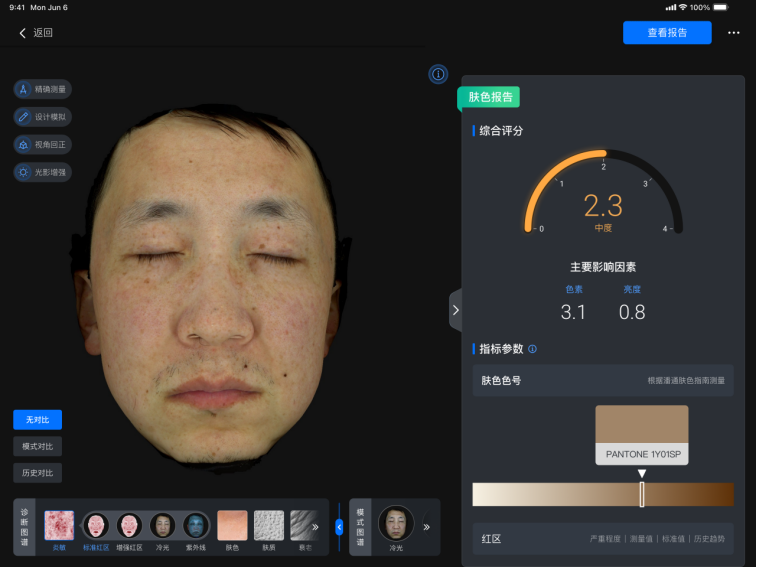The image size is (757, 567).
Task: Activate the 精确测量 precise measurement tool
Action: coord(42,89)
